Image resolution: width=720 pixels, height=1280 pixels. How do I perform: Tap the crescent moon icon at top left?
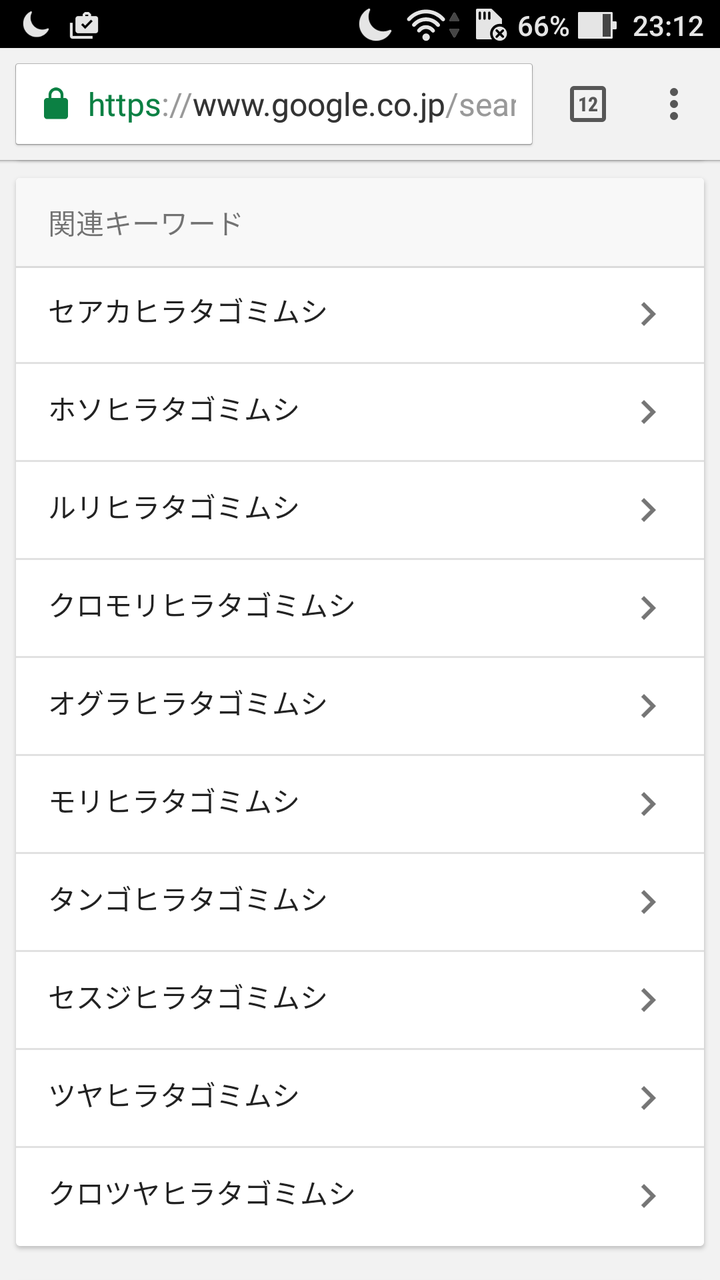[35, 24]
